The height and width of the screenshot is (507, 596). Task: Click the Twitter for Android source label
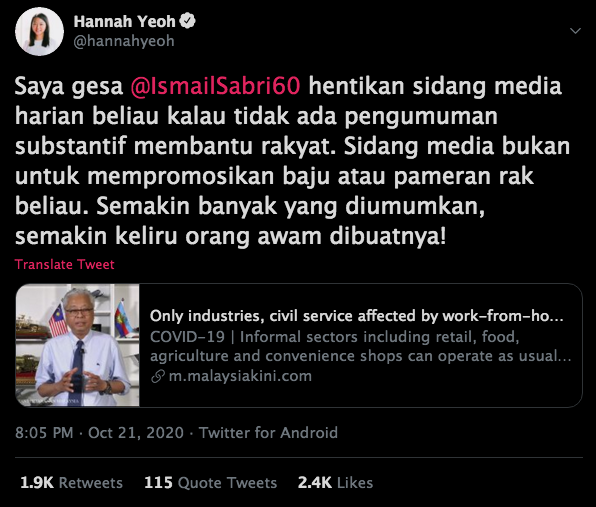click(x=268, y=433)
